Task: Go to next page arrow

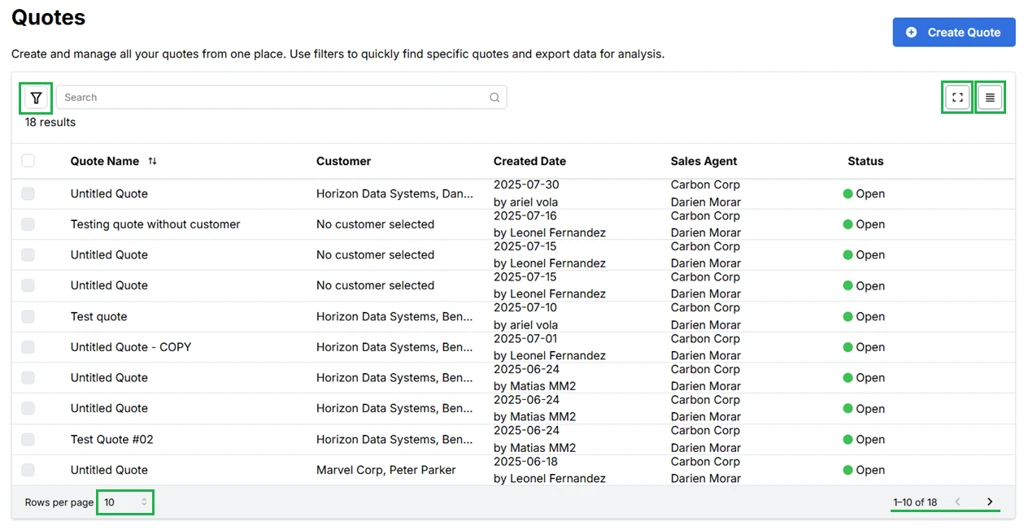Action: point(990,502)
